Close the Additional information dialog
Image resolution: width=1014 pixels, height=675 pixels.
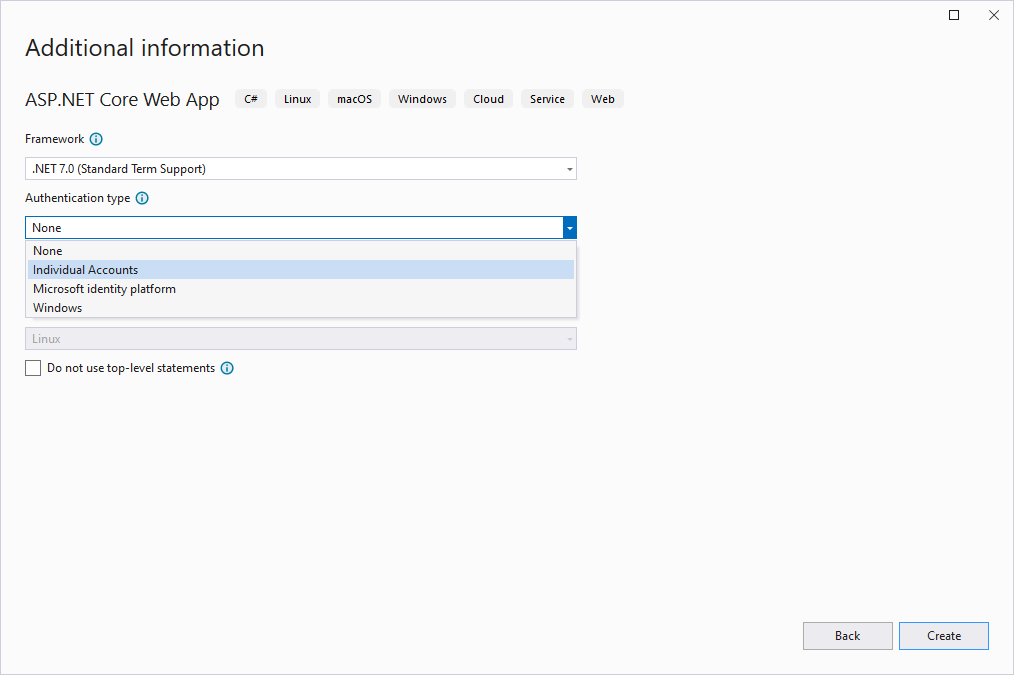(x=994, y=15)
